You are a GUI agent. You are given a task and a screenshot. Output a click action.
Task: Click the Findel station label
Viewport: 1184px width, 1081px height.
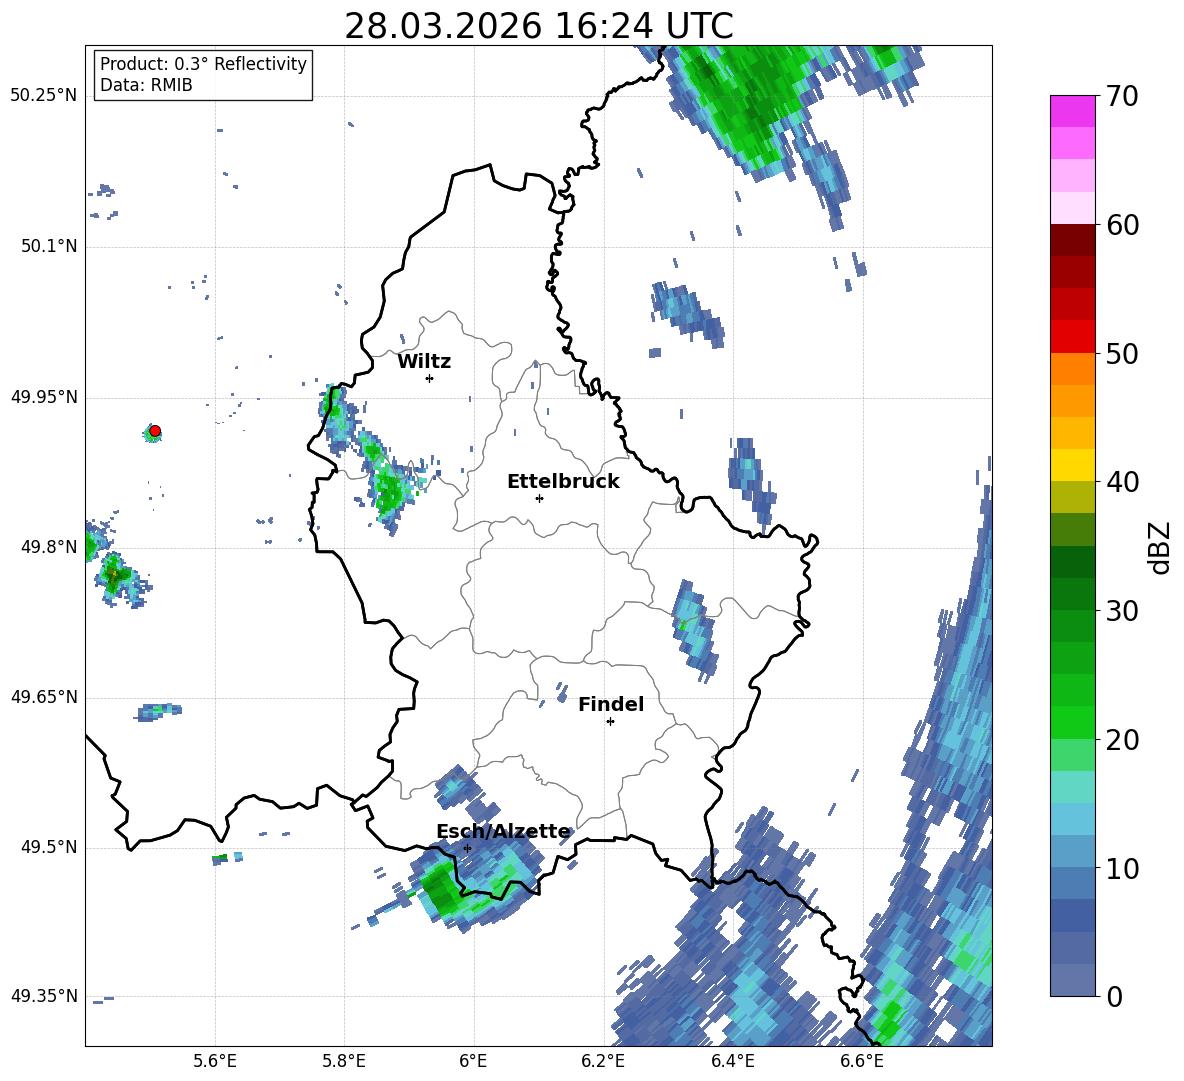611,704
